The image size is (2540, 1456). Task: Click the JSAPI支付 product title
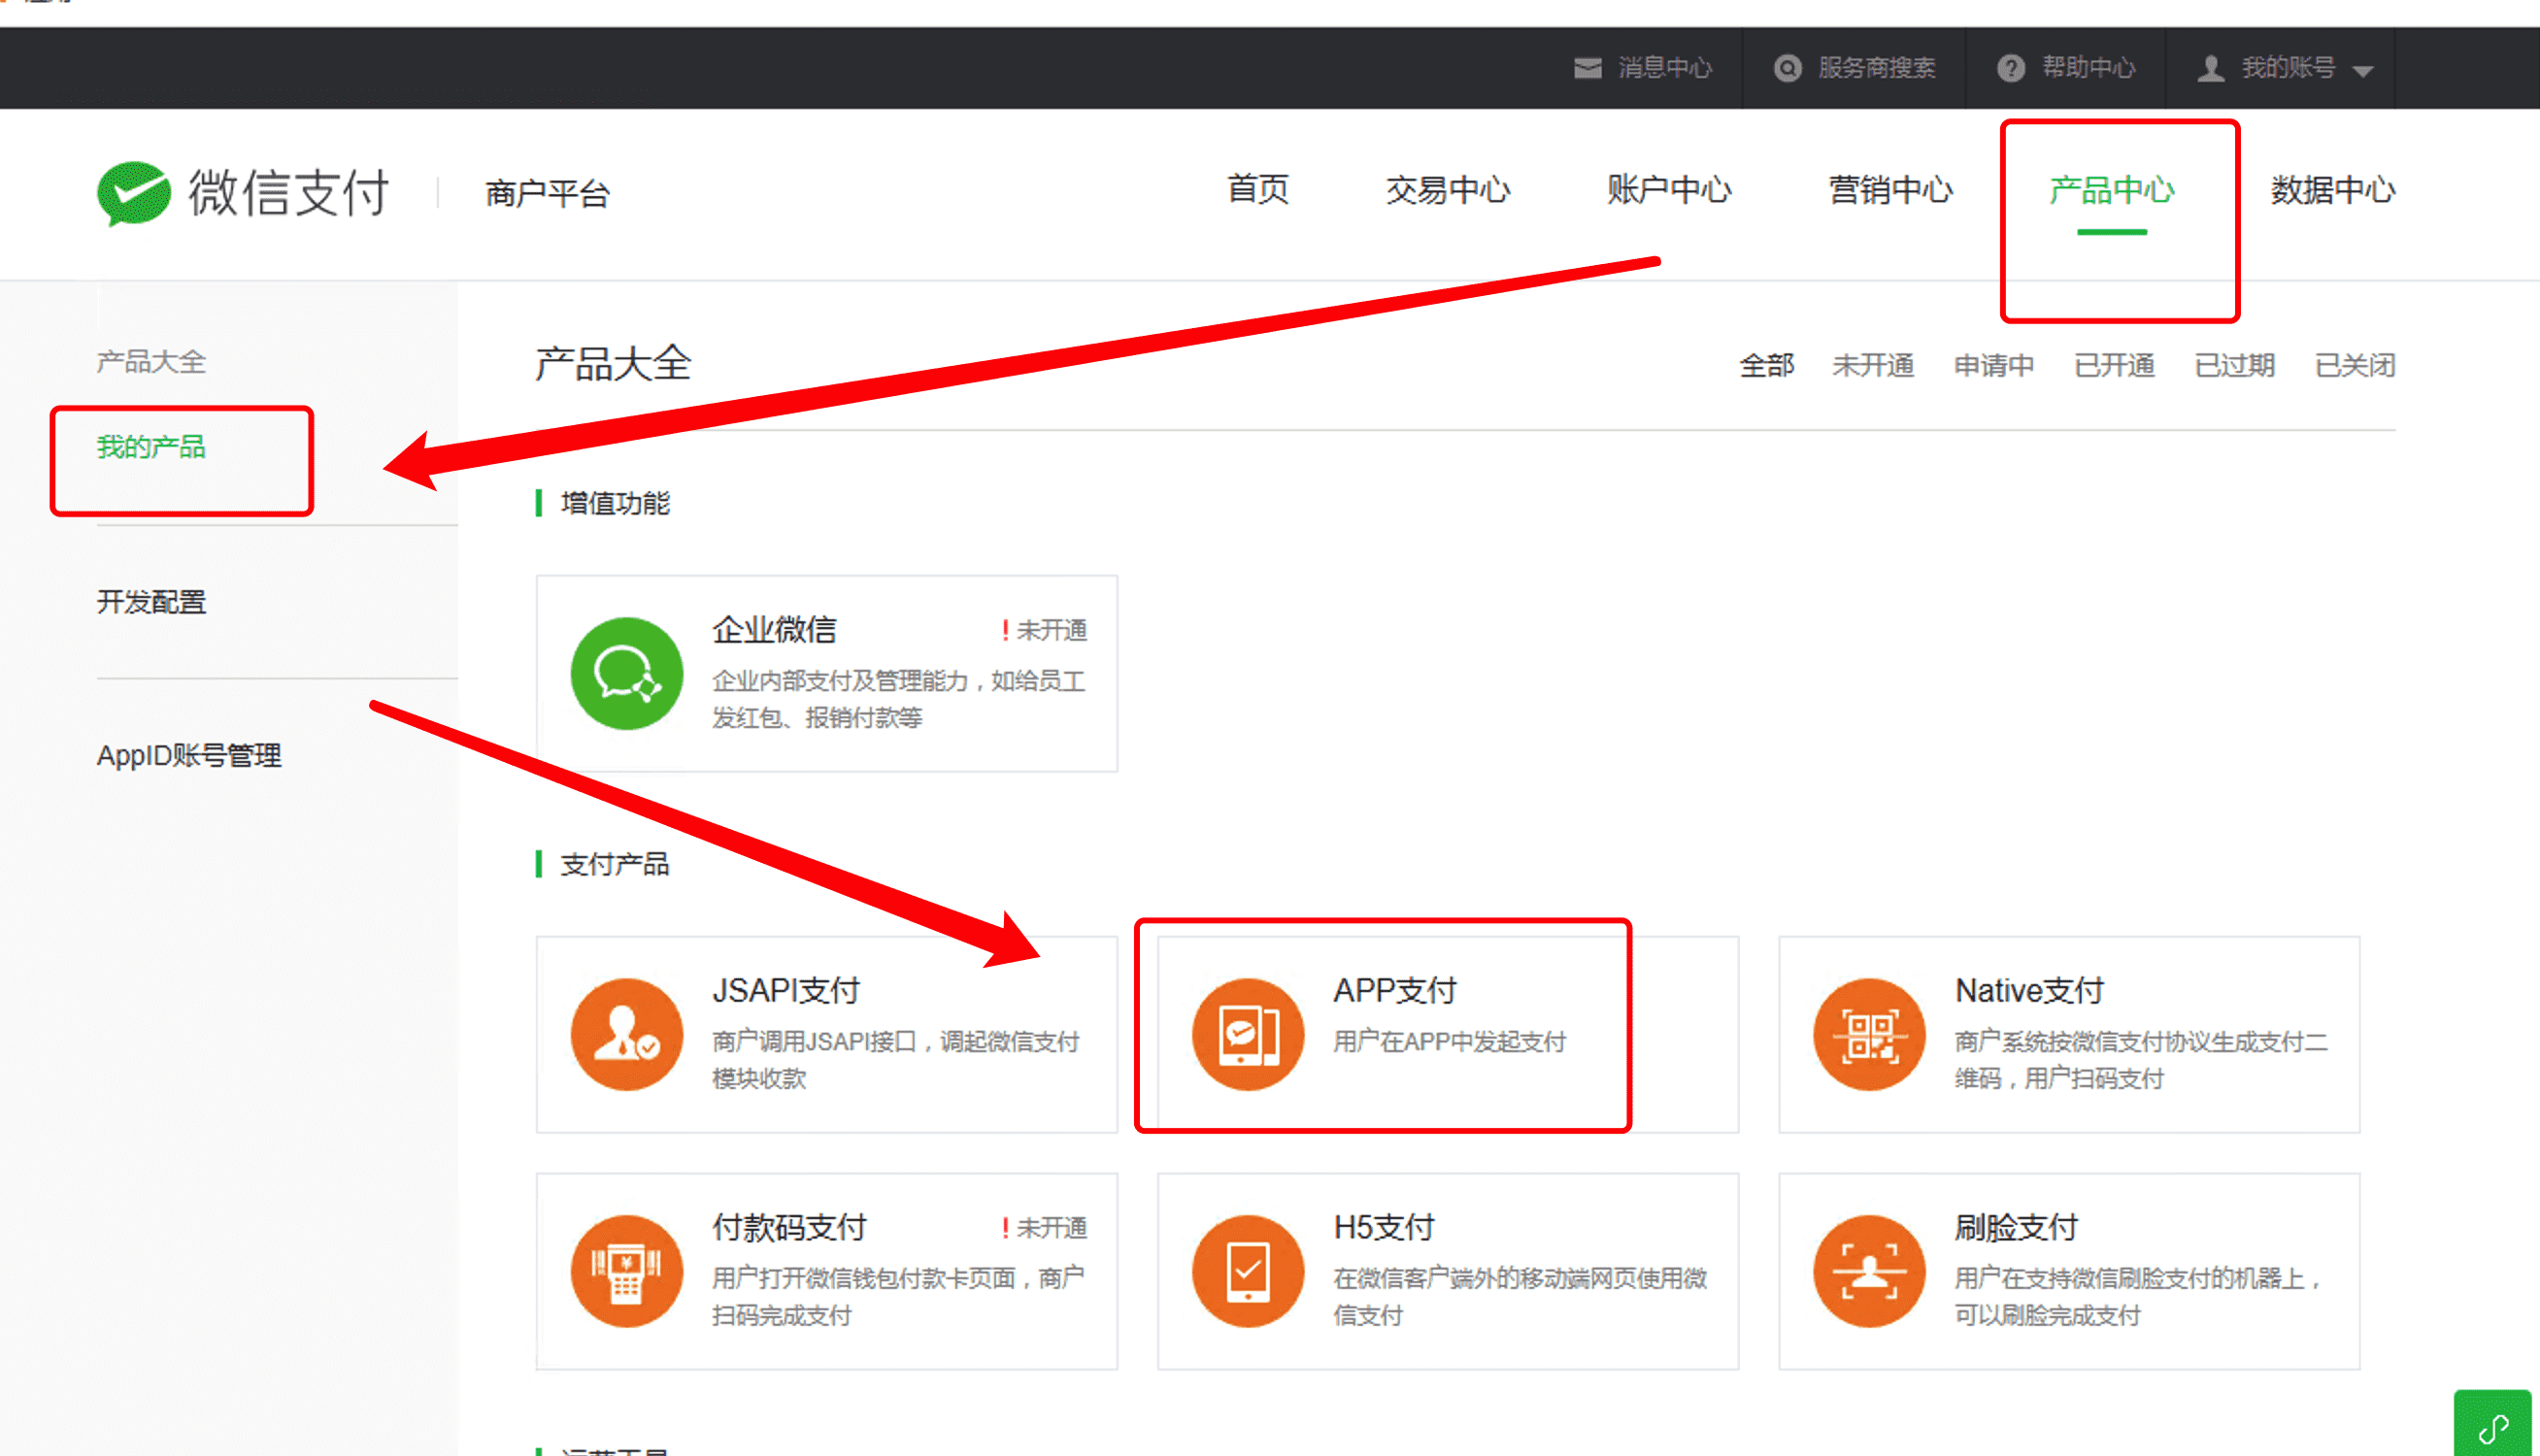[786, 990]
